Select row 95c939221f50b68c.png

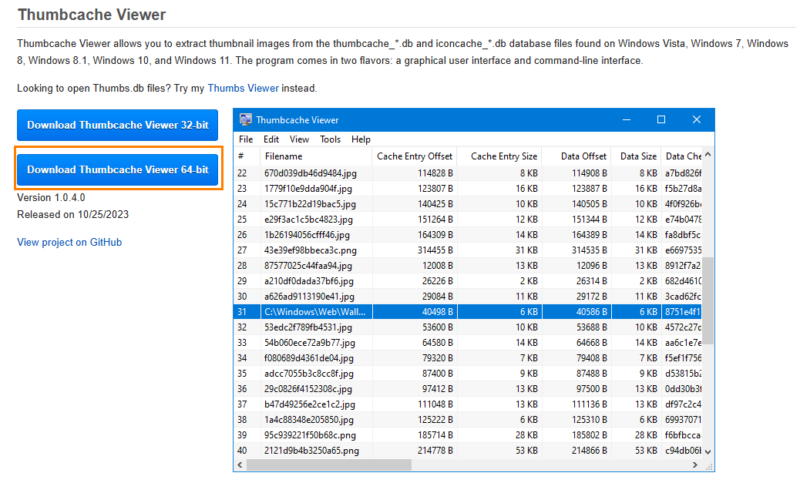coord(468,435)
